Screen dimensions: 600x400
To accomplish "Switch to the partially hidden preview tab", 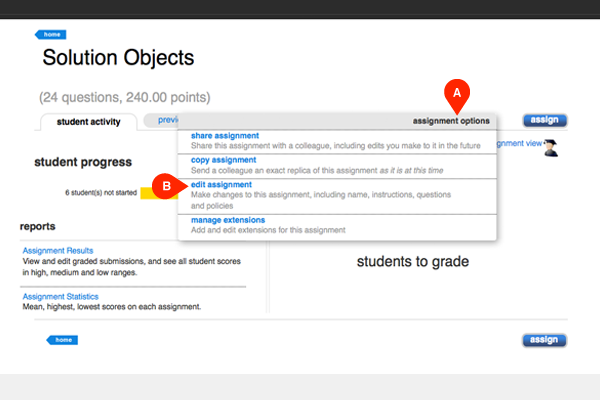I will (x=159, y=121).
